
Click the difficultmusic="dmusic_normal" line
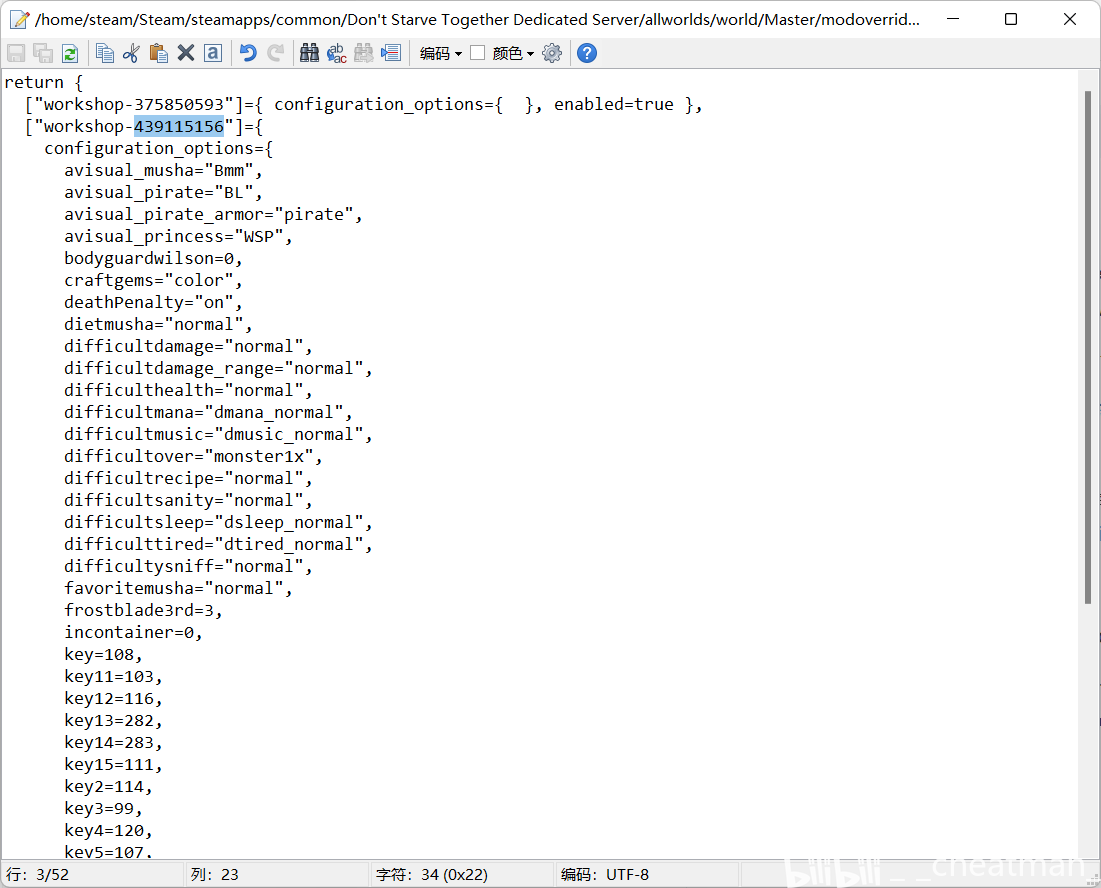(218, 435)
